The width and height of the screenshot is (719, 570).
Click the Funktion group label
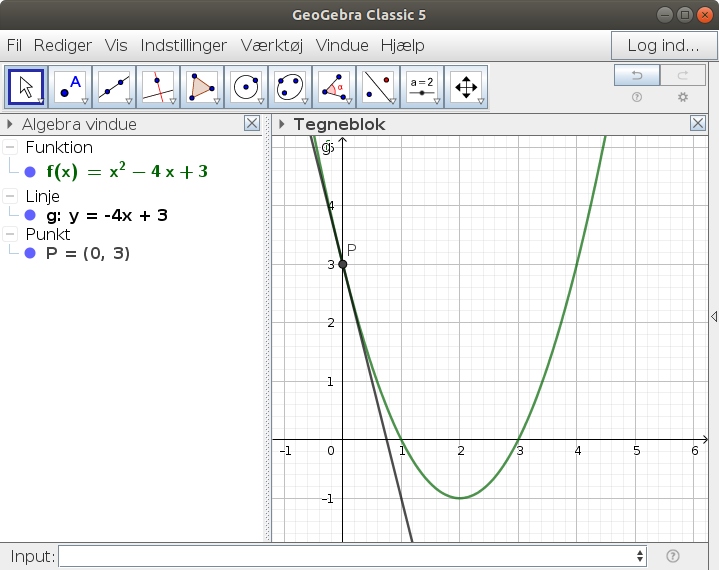59,147
